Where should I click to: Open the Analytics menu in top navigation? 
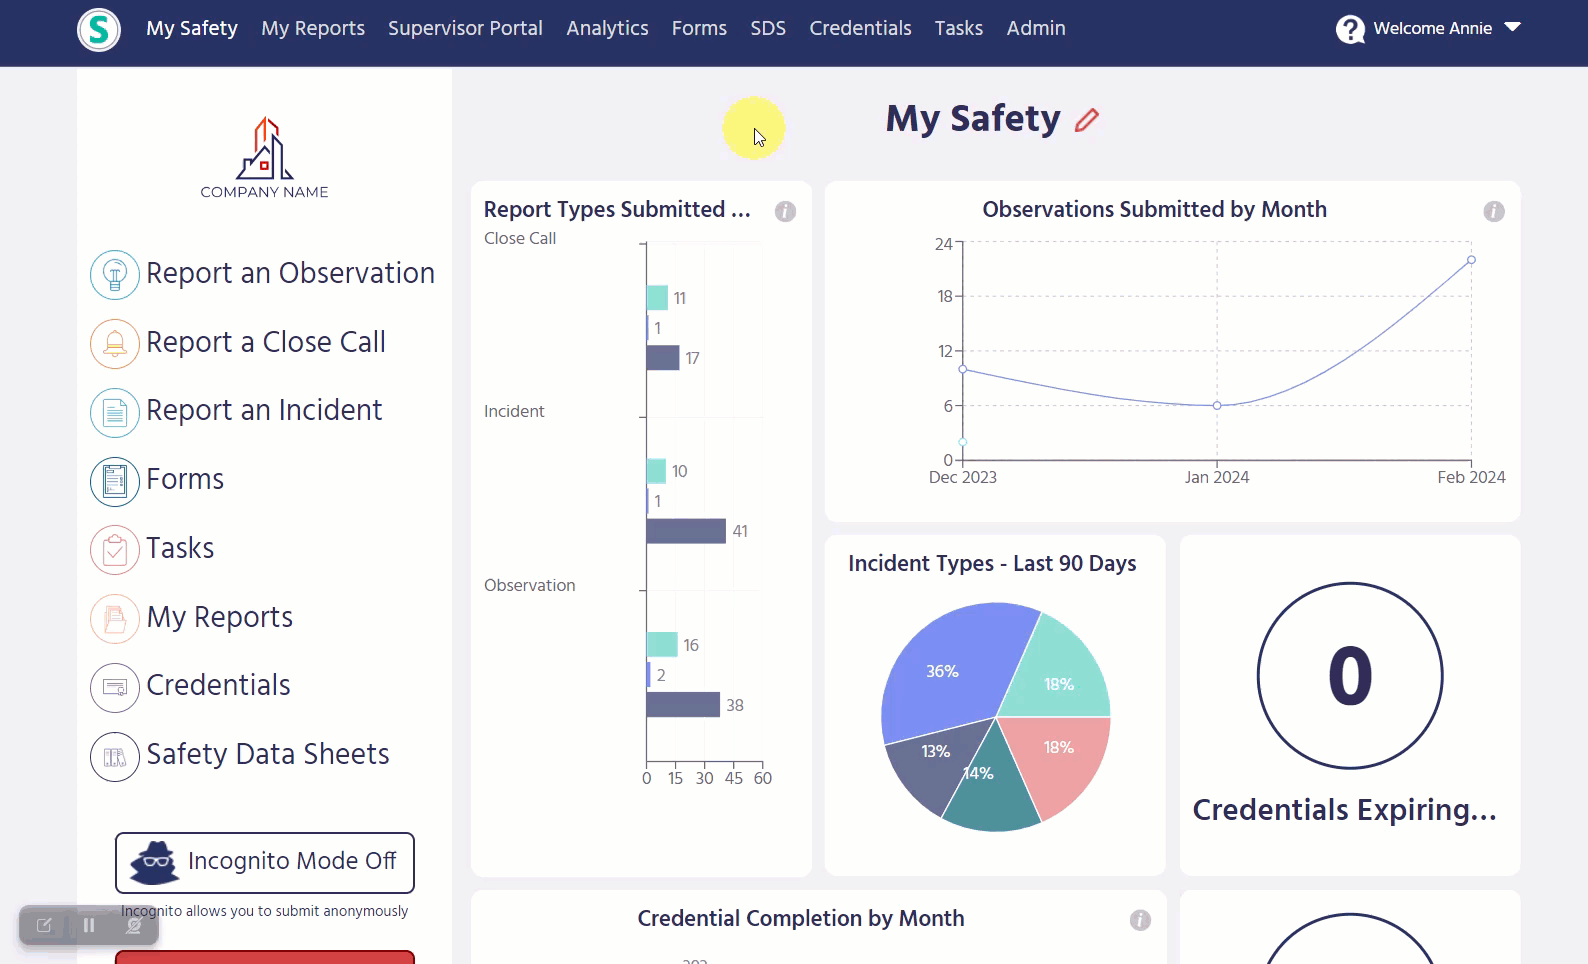pyautogui.click(x=607, y=28)
